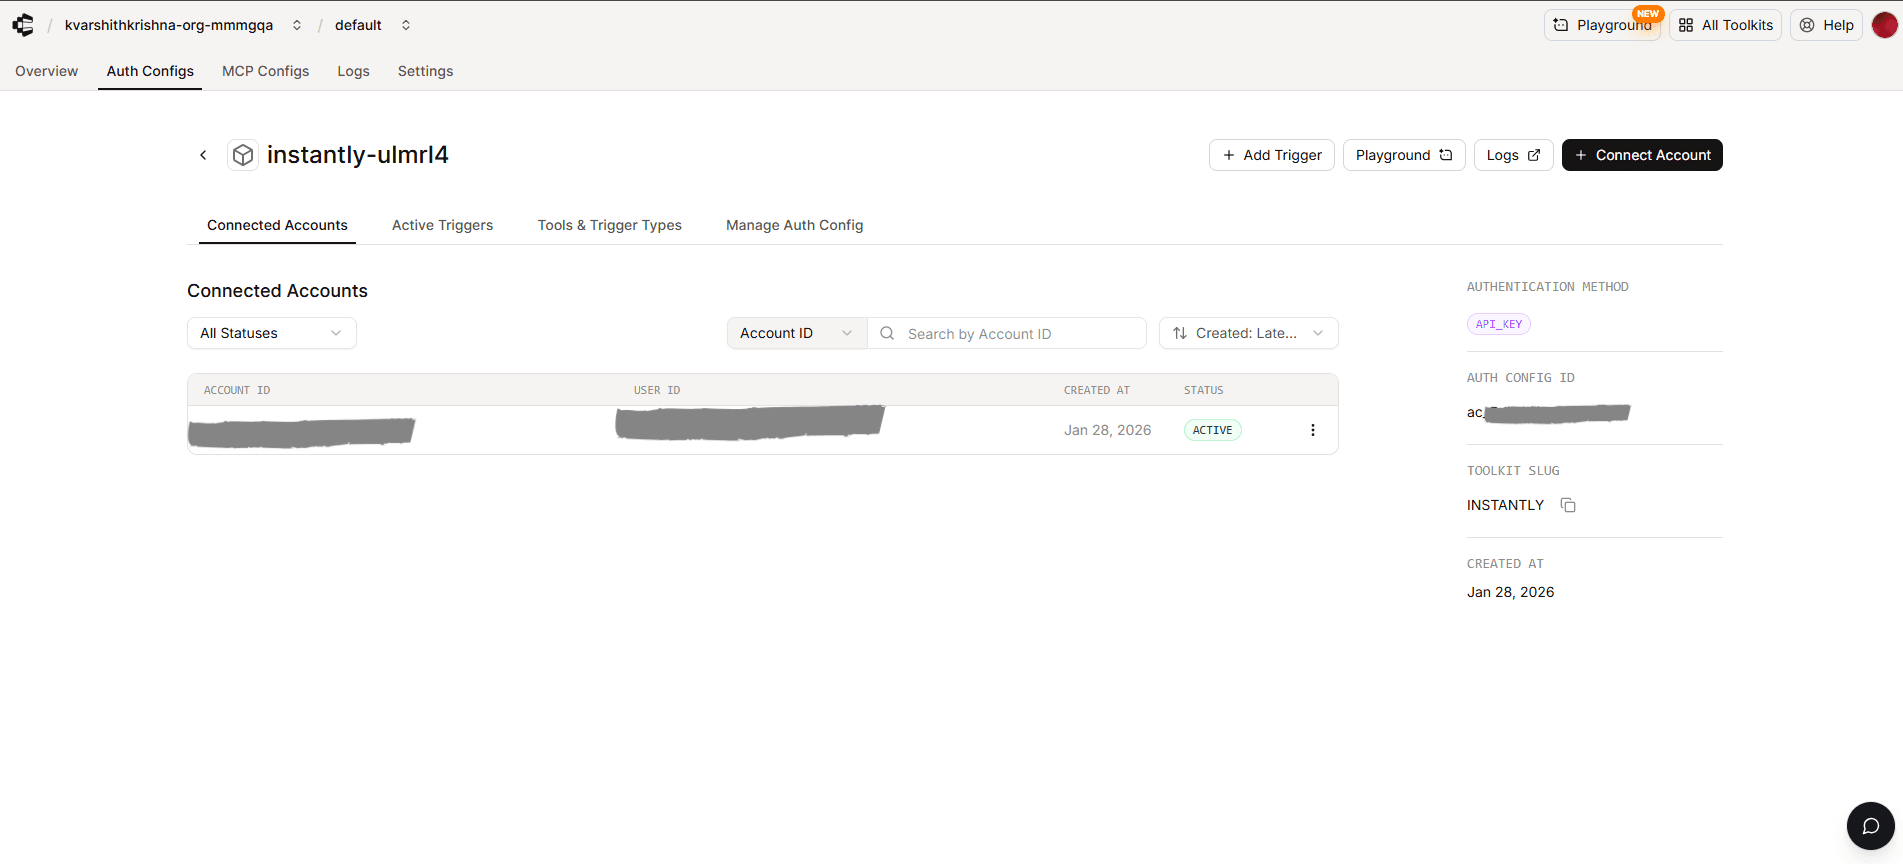Open the Created: Latest sort dropdown
This screenshot has height=864, width=1903.
tap(1248, 333)
